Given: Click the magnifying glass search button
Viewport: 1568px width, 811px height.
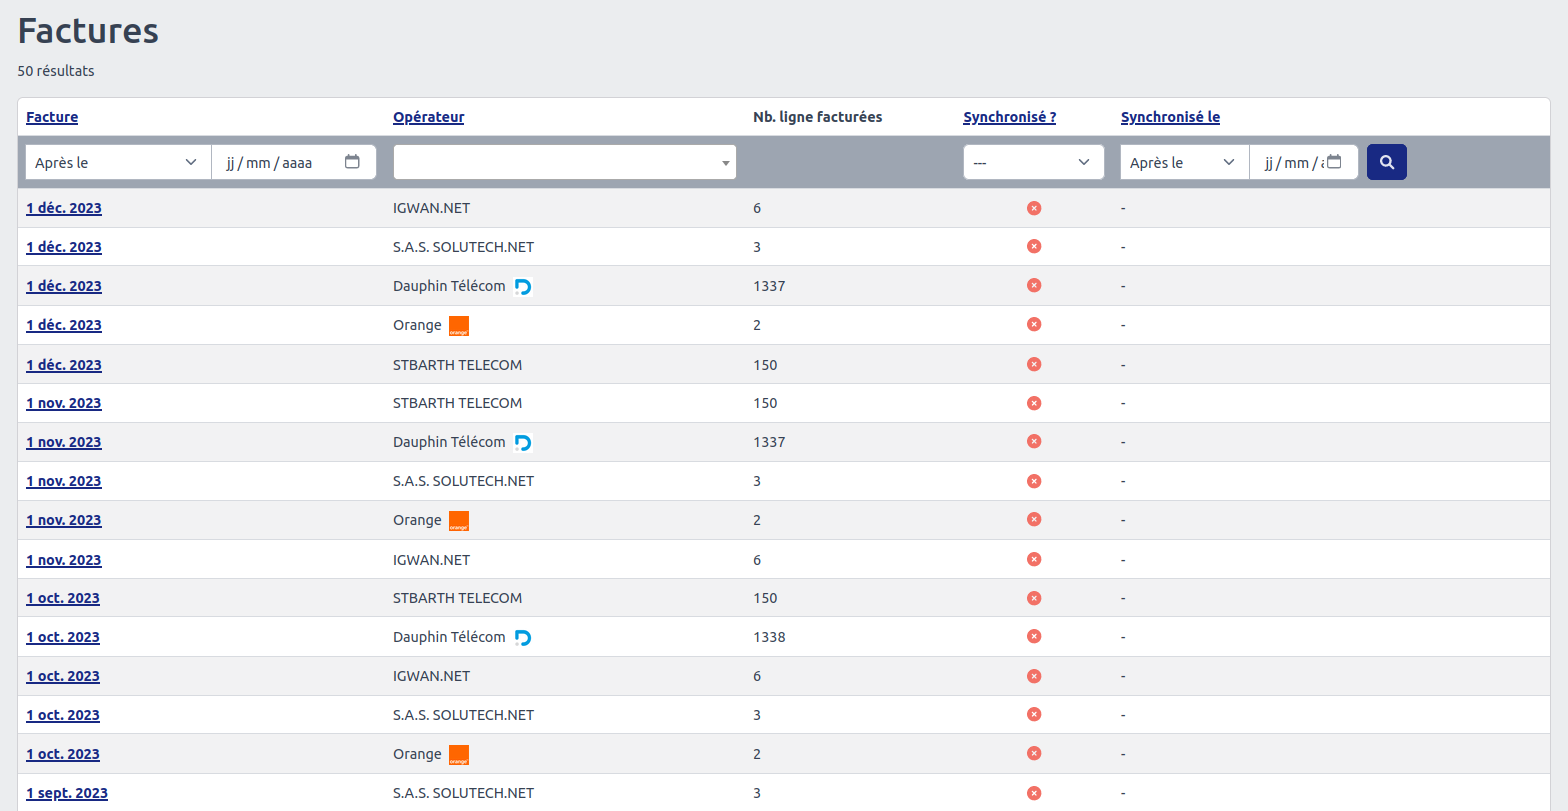Looking at the screenshot, I should coord(1386,162).
